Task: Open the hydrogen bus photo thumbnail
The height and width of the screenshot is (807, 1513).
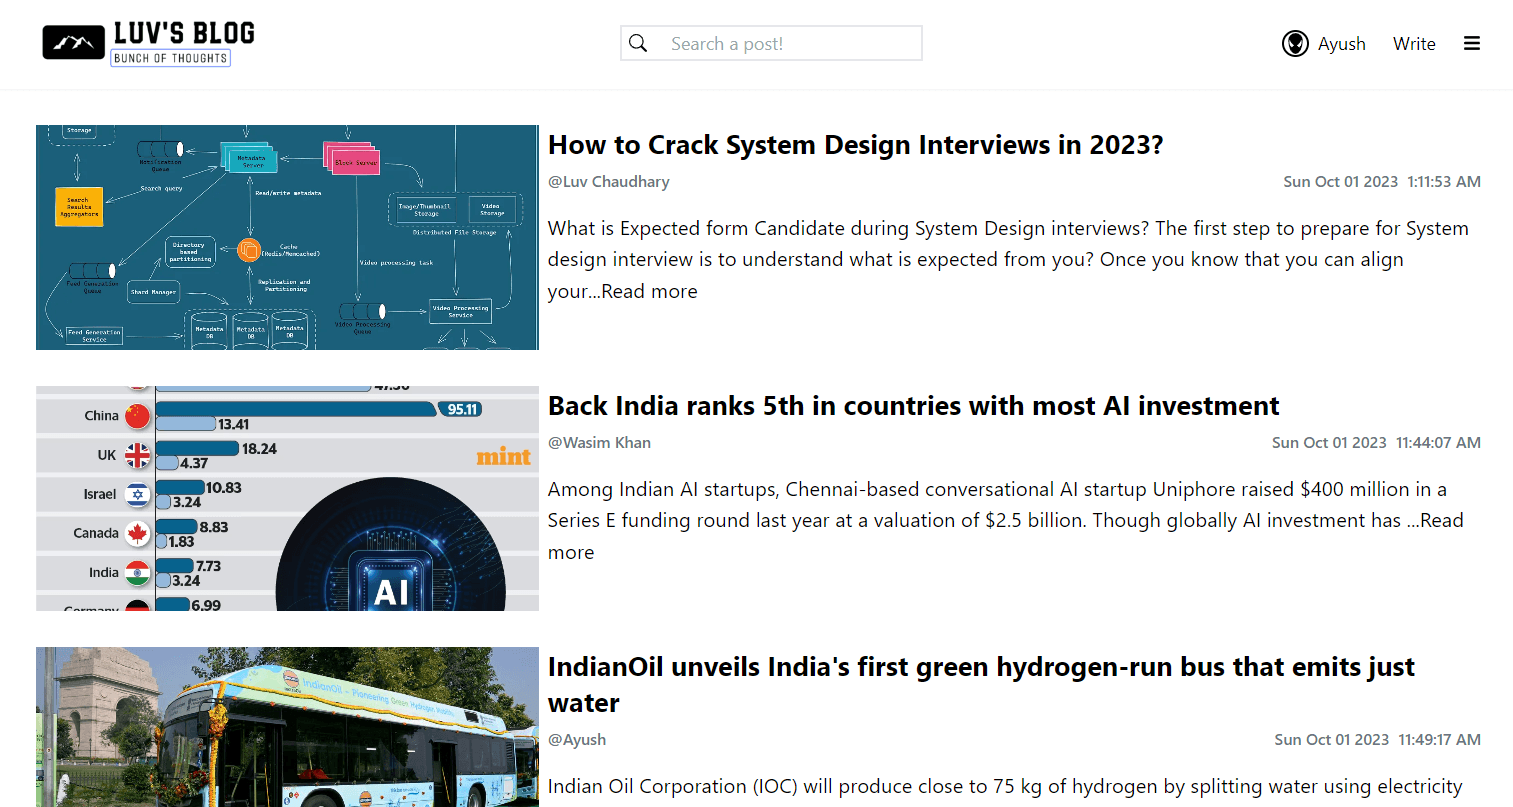Action: [x=287, y=727]
